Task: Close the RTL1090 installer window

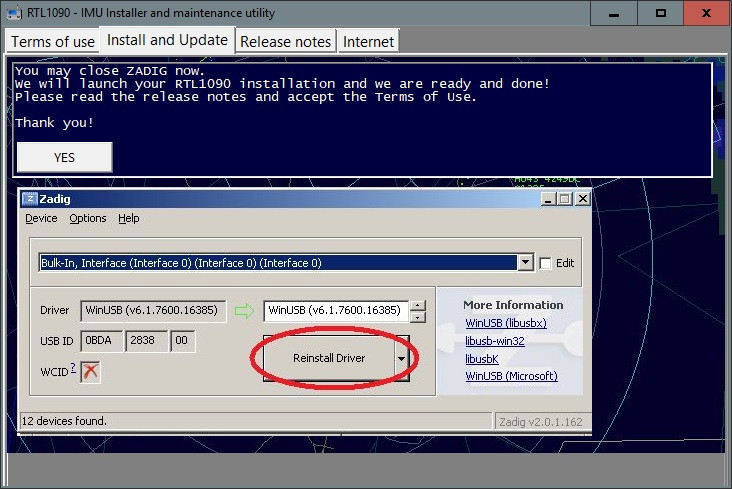Action: pos(707,13)
